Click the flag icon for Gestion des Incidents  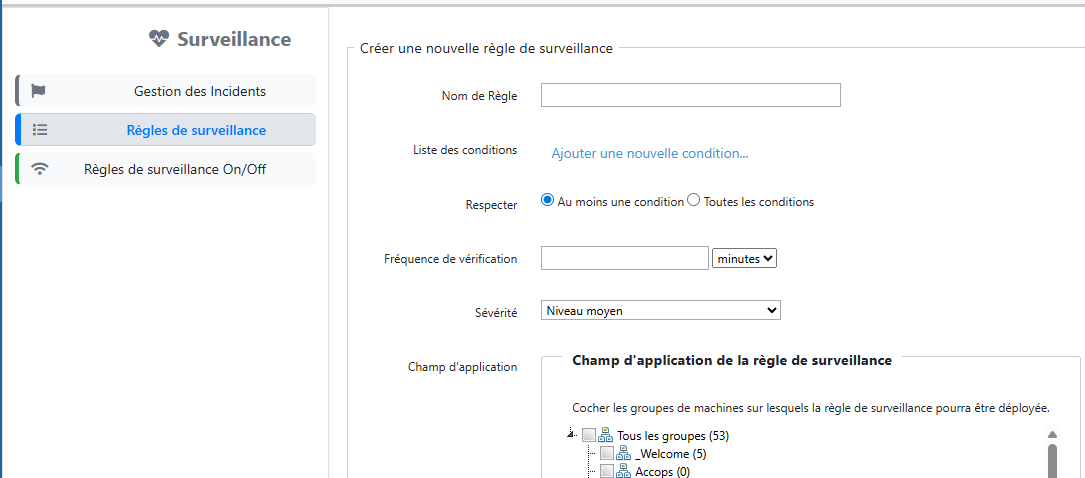click(39, 91)
